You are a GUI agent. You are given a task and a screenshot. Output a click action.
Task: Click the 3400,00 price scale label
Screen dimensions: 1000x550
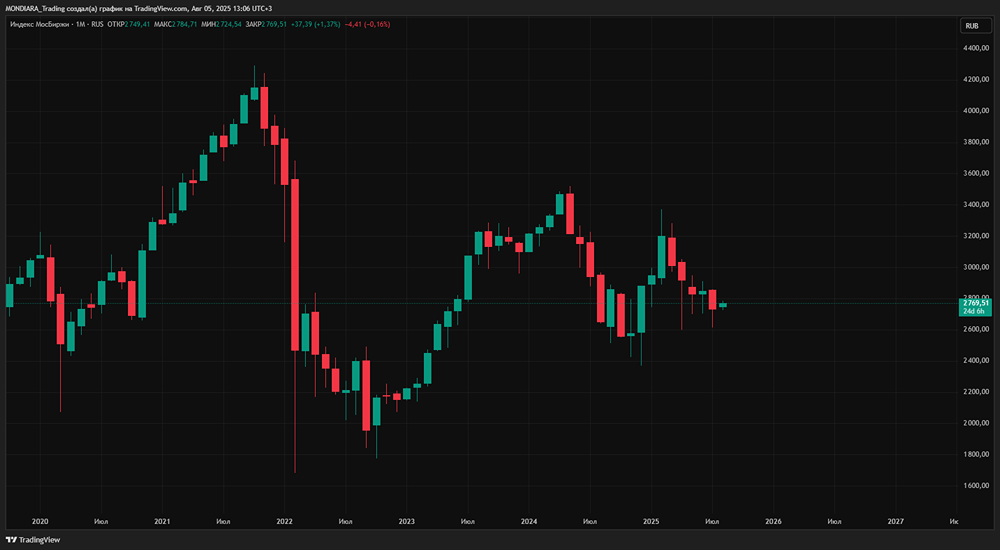click(x=976, y=205)
